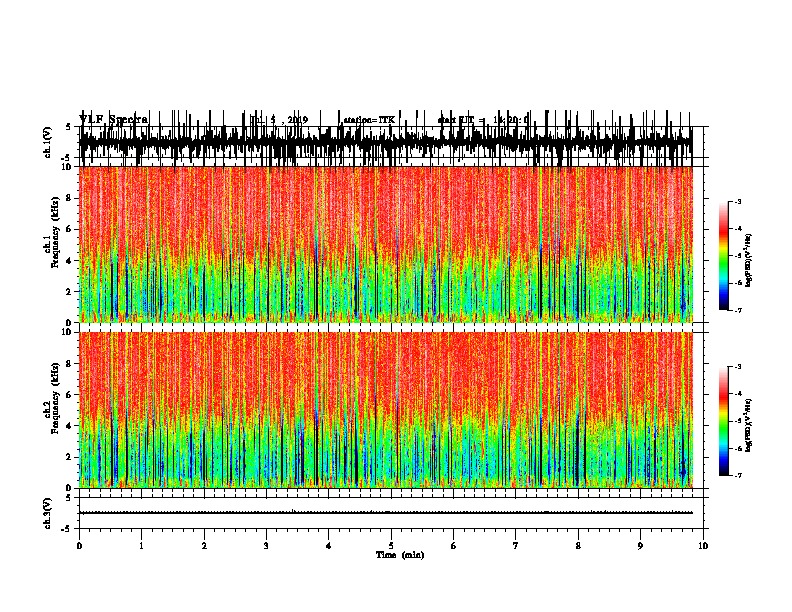Click the '8' kHz tick of ch.1
The width and height of the screenshot is (792, 612).
(69, 198)
